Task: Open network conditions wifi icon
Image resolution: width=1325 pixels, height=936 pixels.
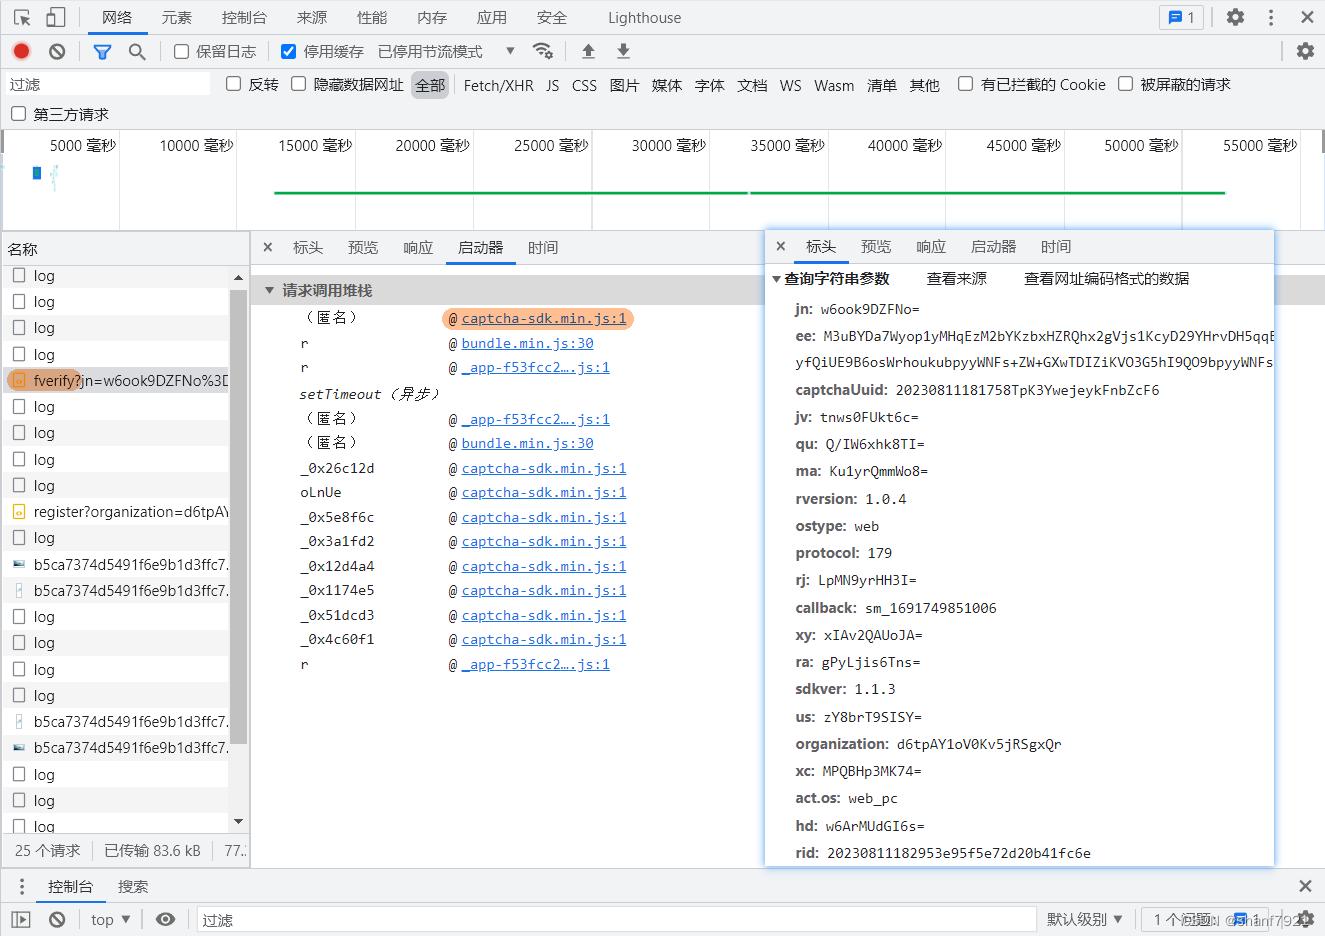Action: click(542, 51)
